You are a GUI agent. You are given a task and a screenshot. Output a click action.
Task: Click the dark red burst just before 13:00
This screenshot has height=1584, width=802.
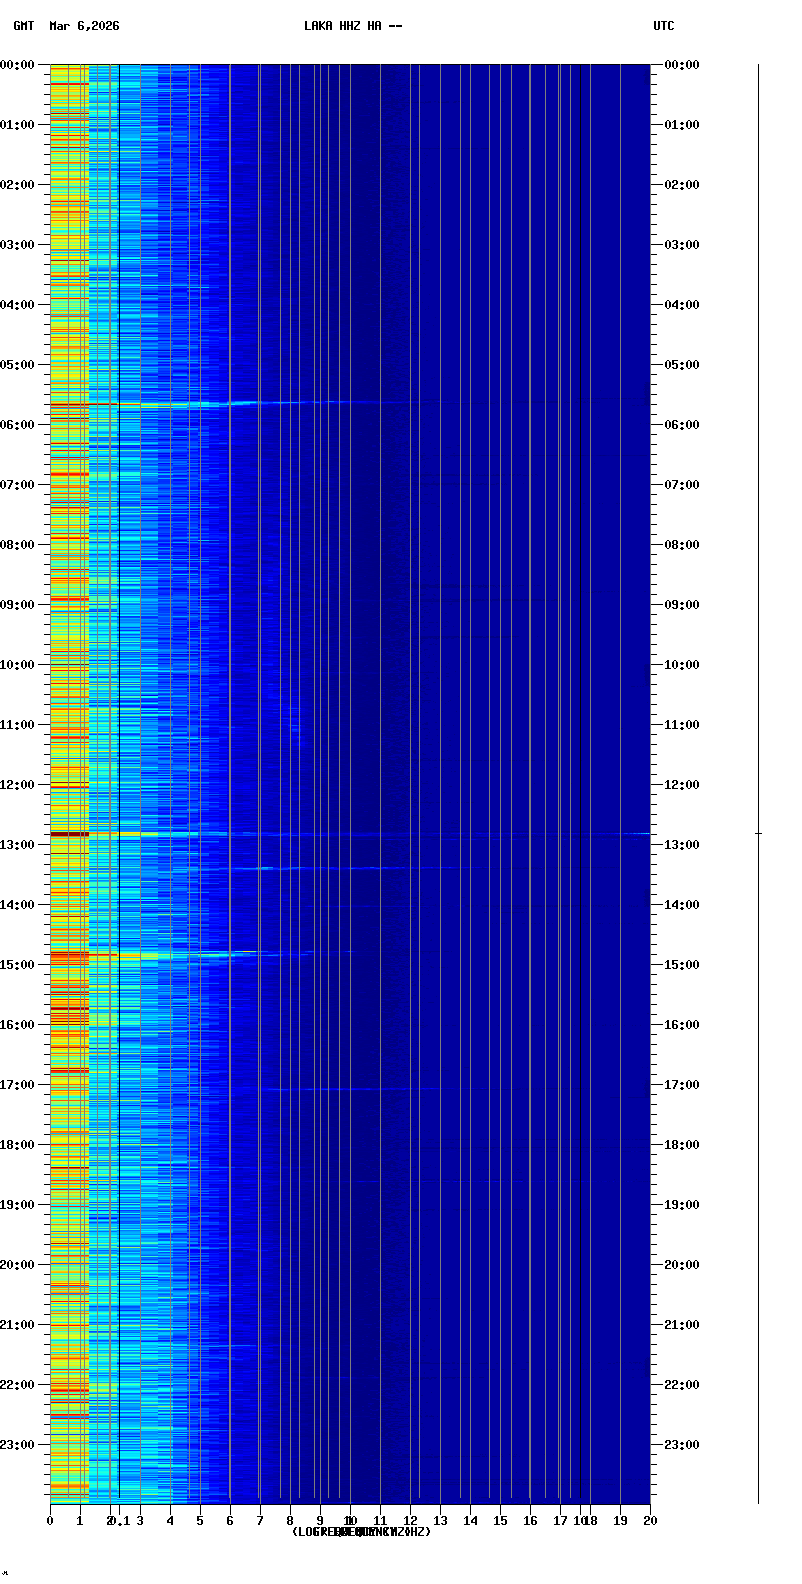pyautogui.click(x=70, y=833)
